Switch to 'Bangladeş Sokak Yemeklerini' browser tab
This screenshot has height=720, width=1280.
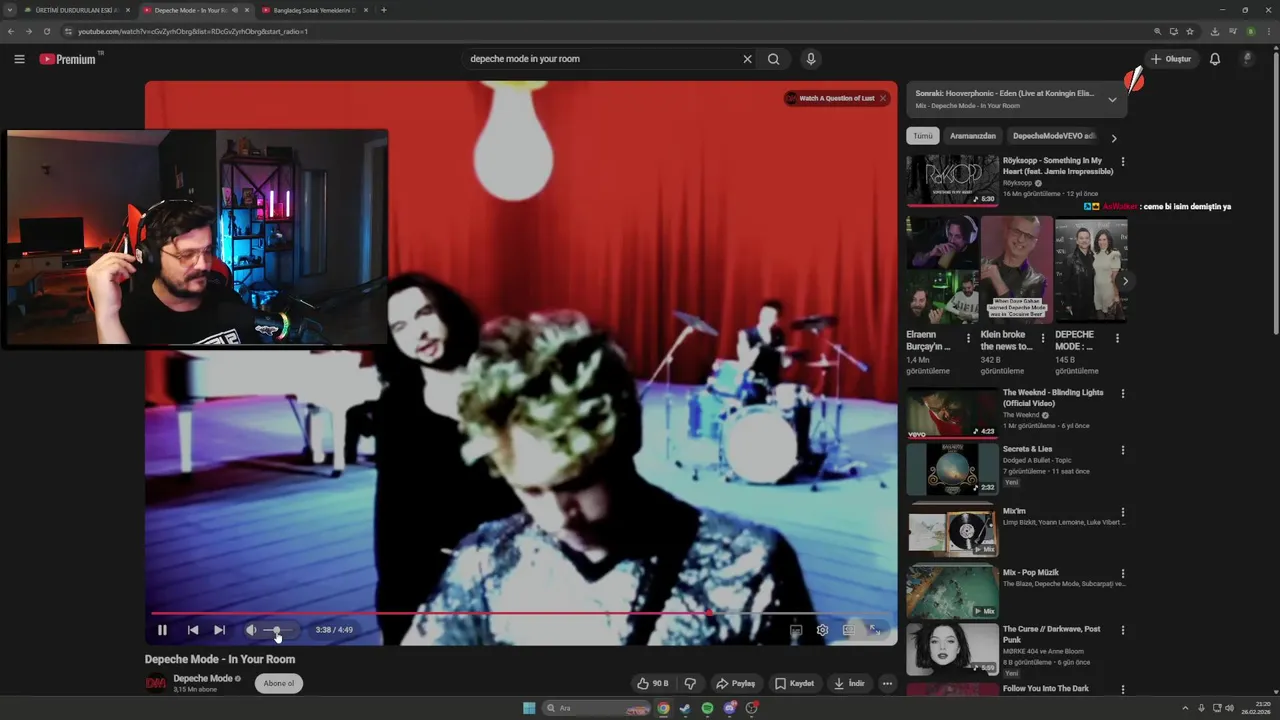[313, 10]
